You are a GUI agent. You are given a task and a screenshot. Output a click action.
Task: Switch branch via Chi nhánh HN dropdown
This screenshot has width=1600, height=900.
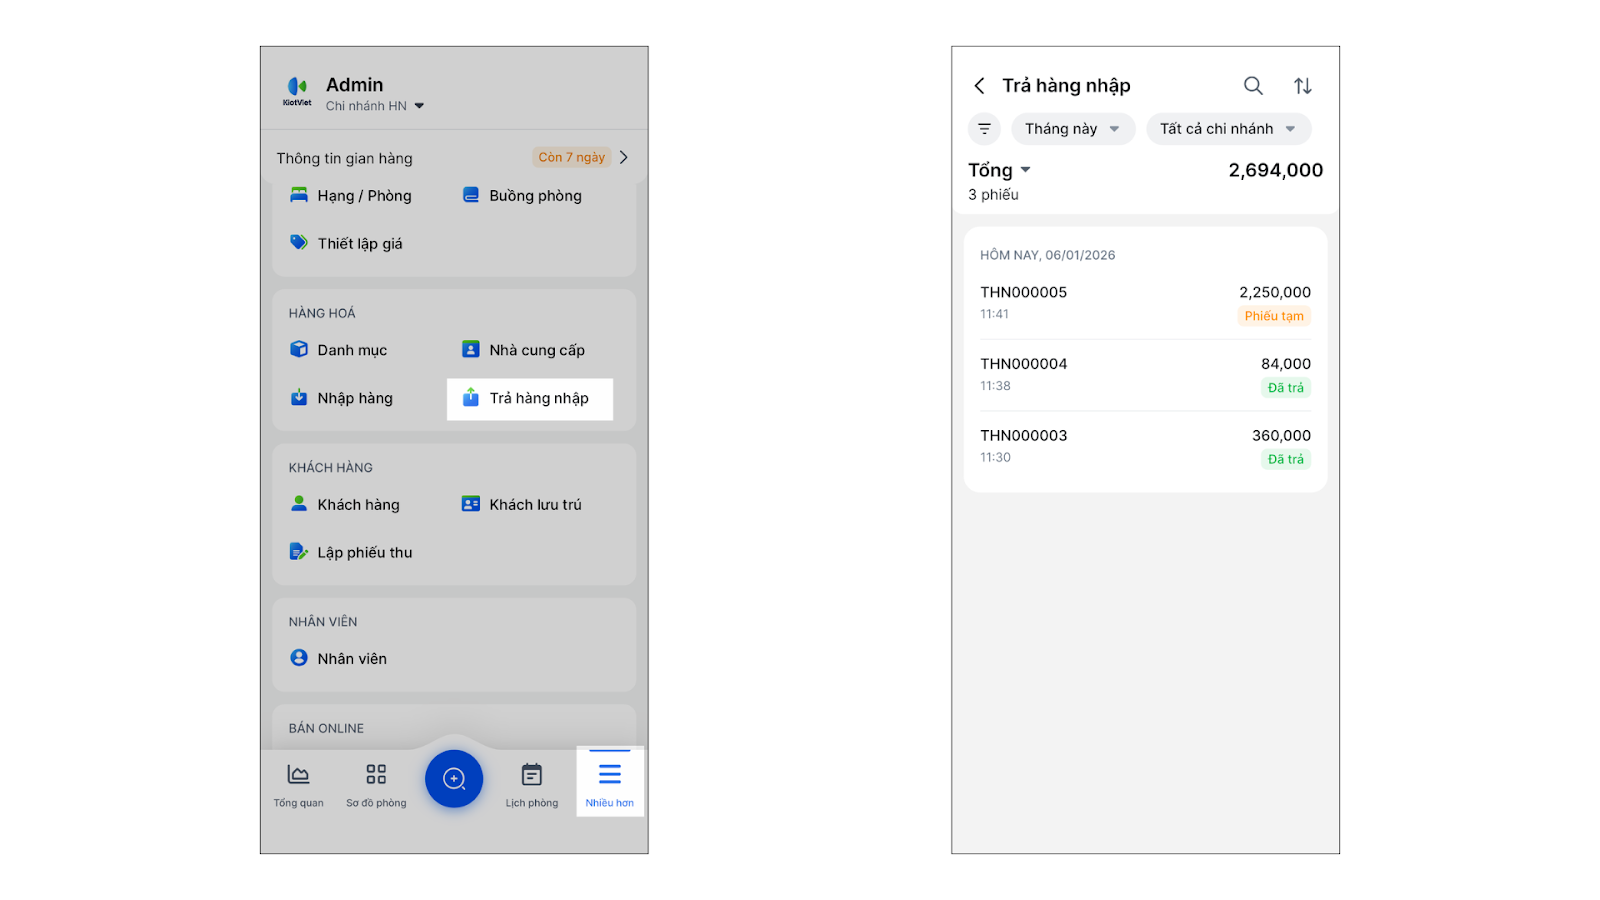point(375,106)
